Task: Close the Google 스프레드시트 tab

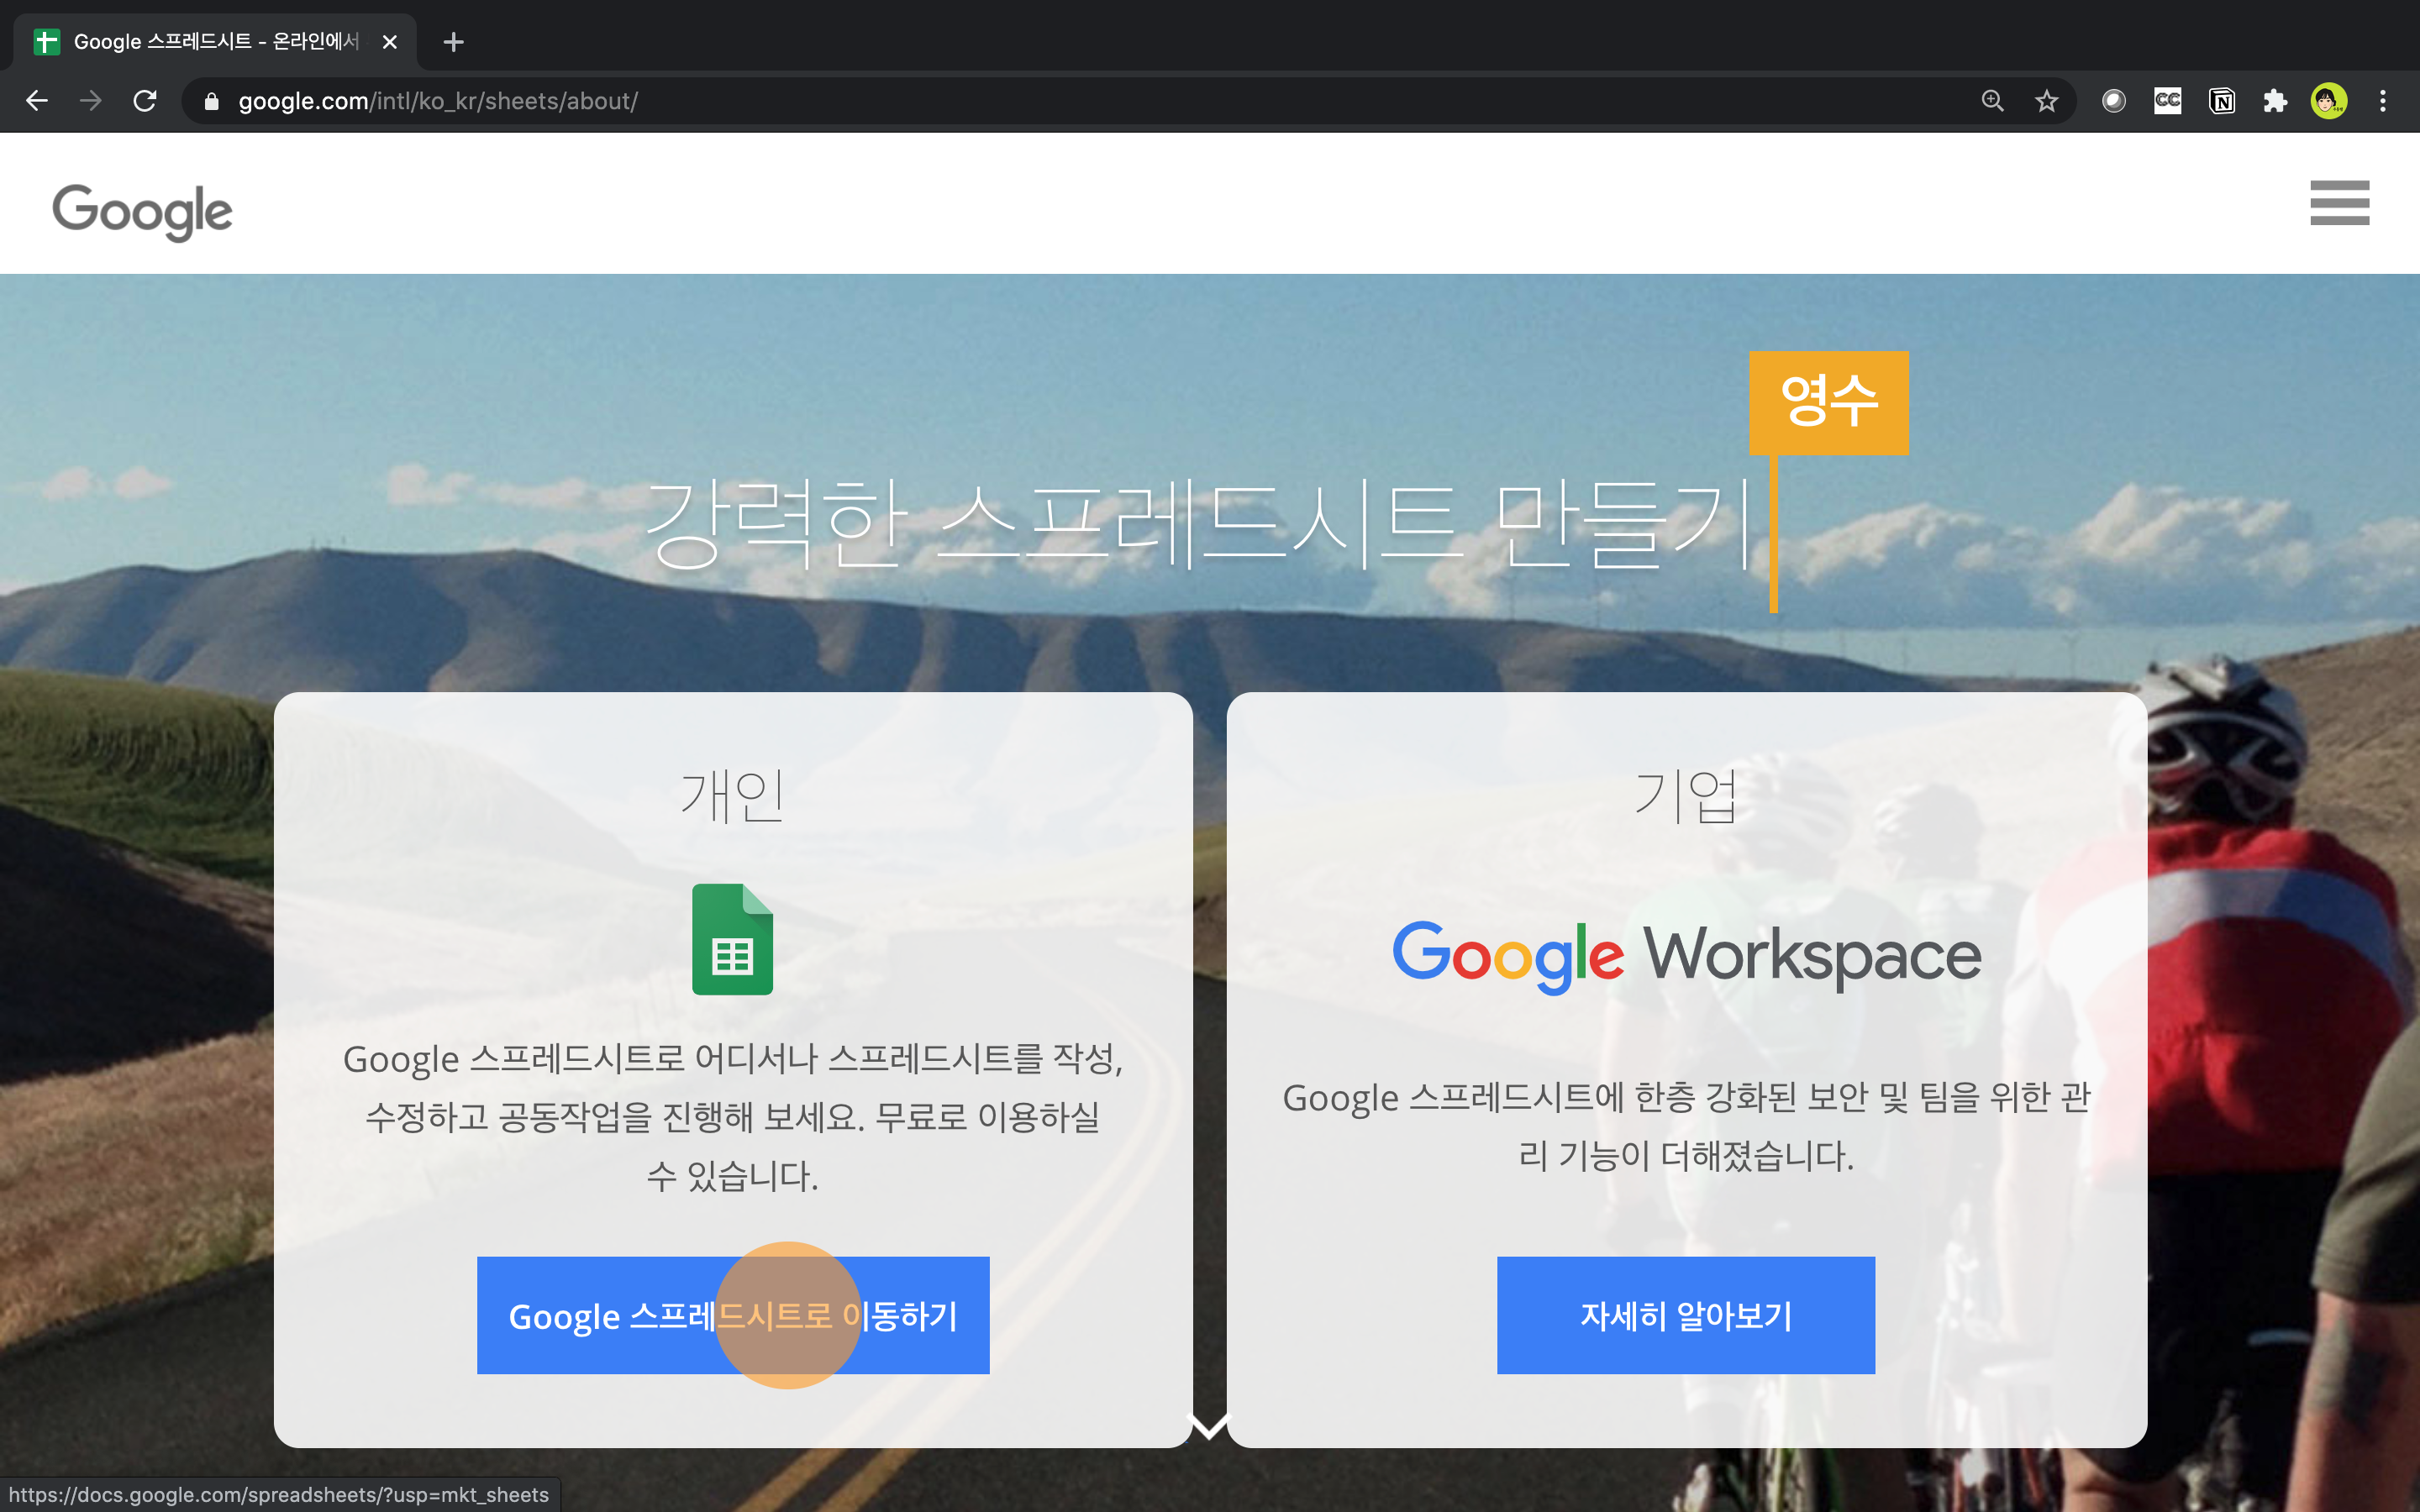Action: [x=390, y=42]
